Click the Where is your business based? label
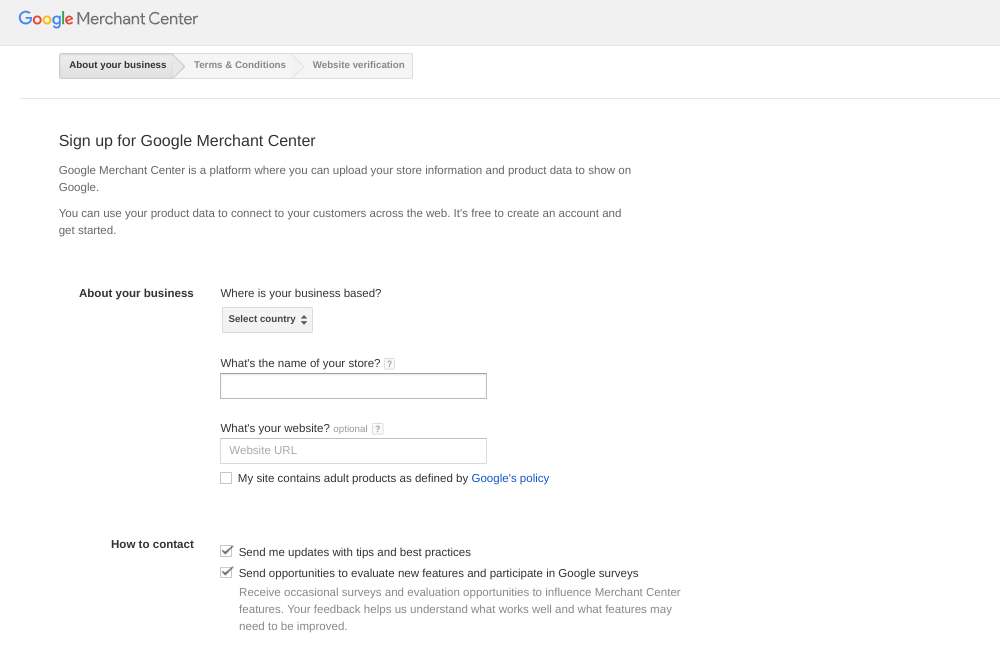This screenshot has width=1000, height=649. pyautogui.click(x=301, y=293)
